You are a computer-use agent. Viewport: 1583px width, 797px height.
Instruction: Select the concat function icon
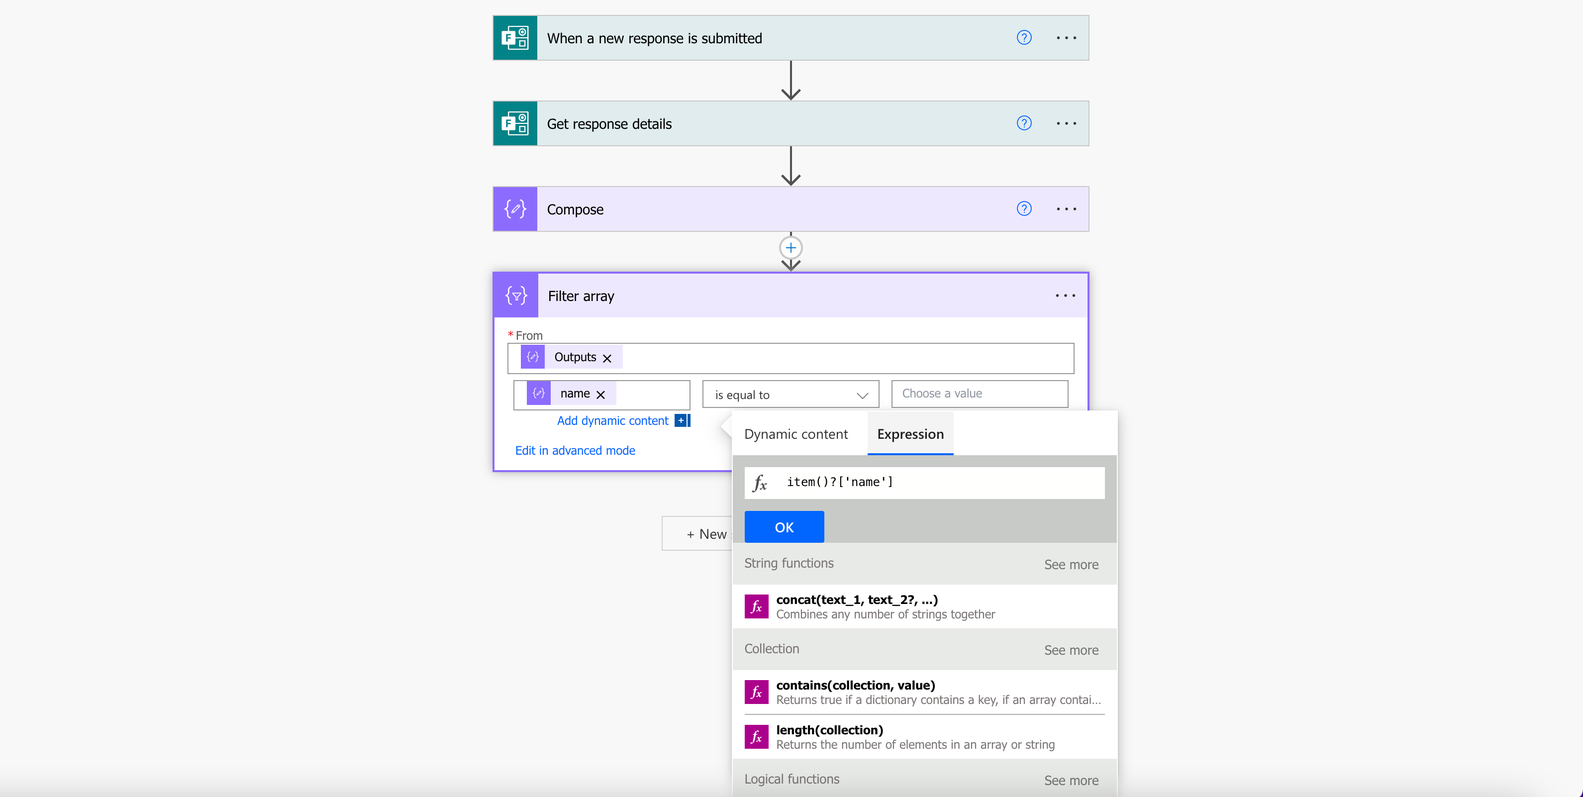757,607
